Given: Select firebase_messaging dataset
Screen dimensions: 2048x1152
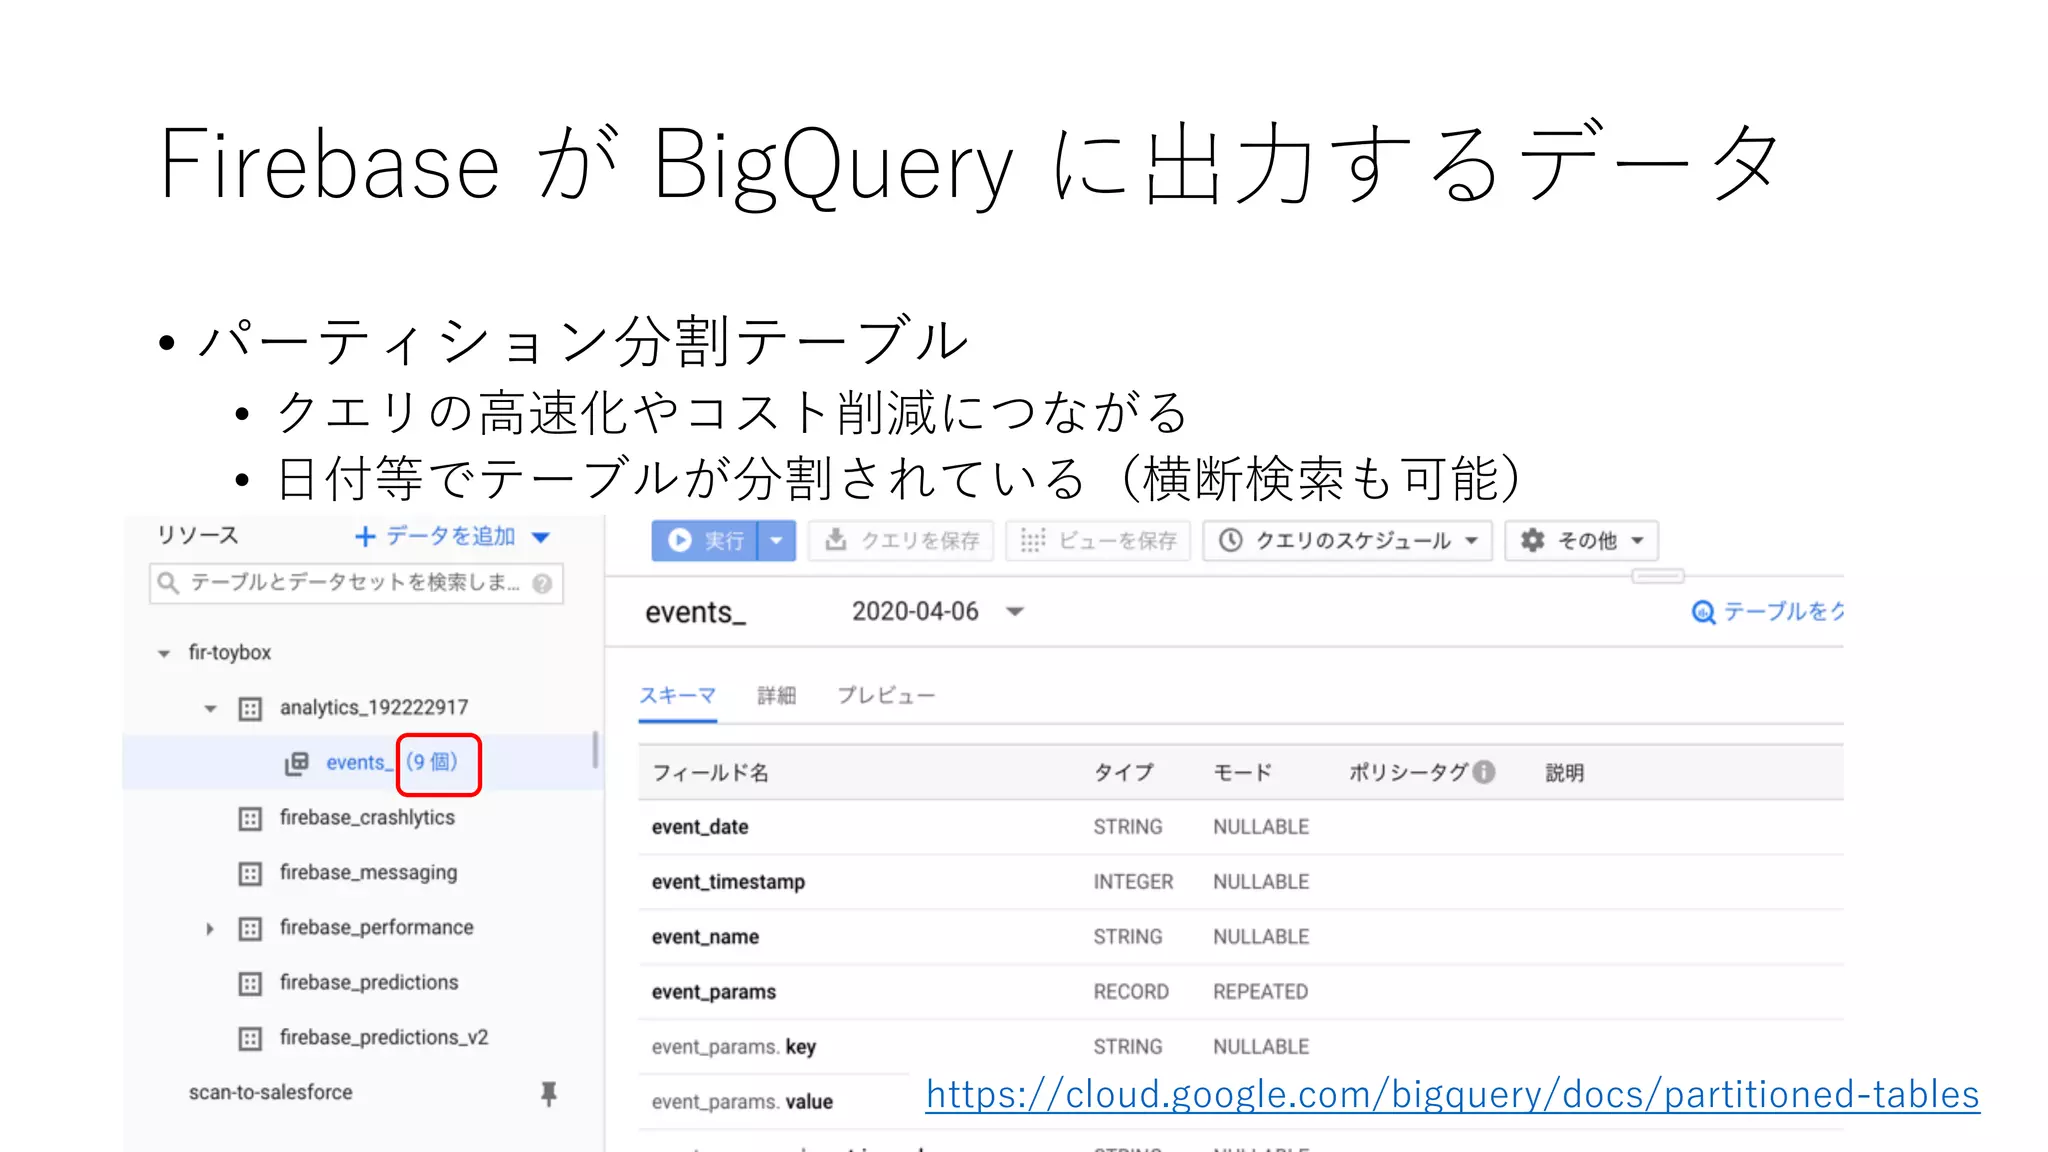Looking at the screenshot, I should 368,873.
